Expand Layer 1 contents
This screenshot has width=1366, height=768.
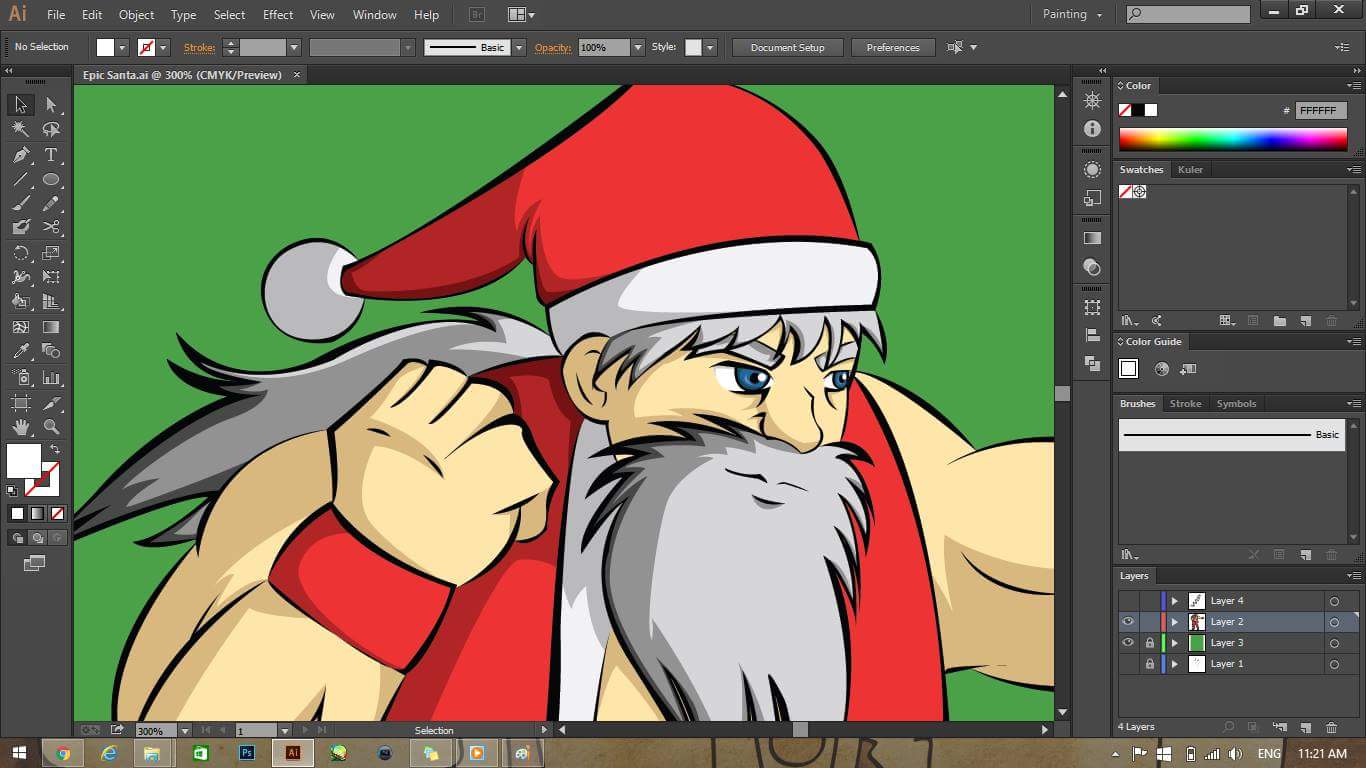pyautogui.click(x=1175, y=664)
